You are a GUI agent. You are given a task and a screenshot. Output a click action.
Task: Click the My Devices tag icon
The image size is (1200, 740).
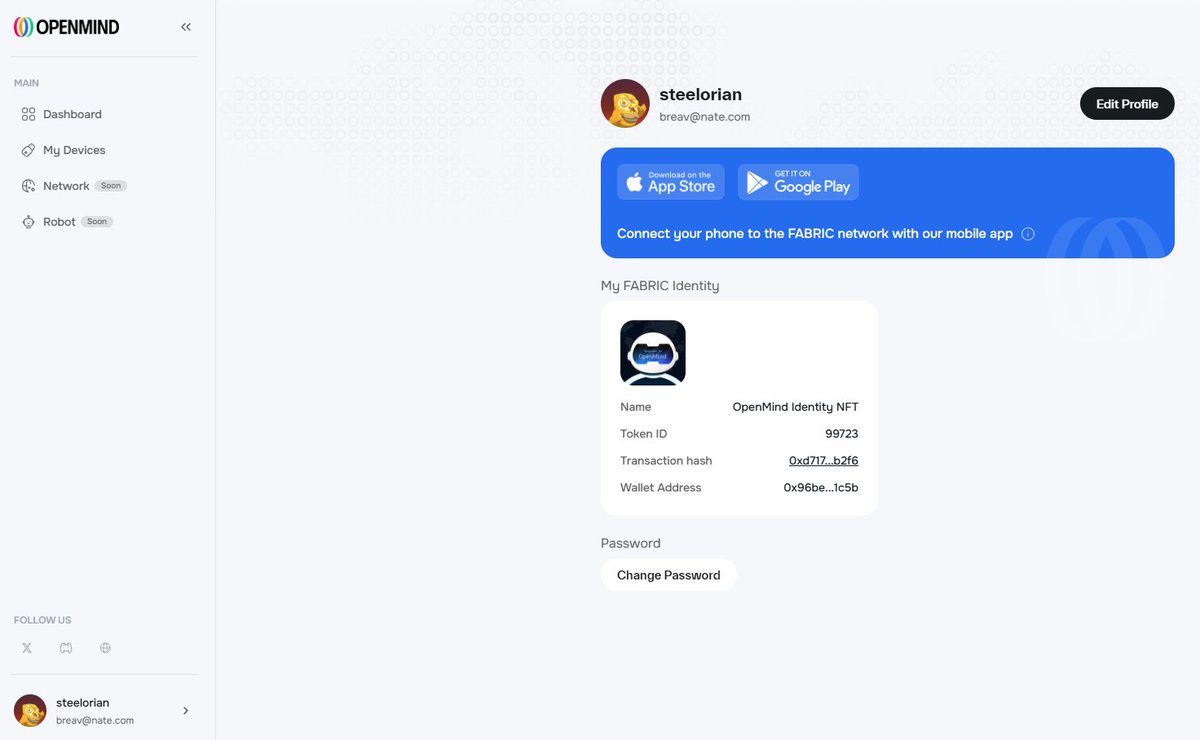tap(29, 150)
